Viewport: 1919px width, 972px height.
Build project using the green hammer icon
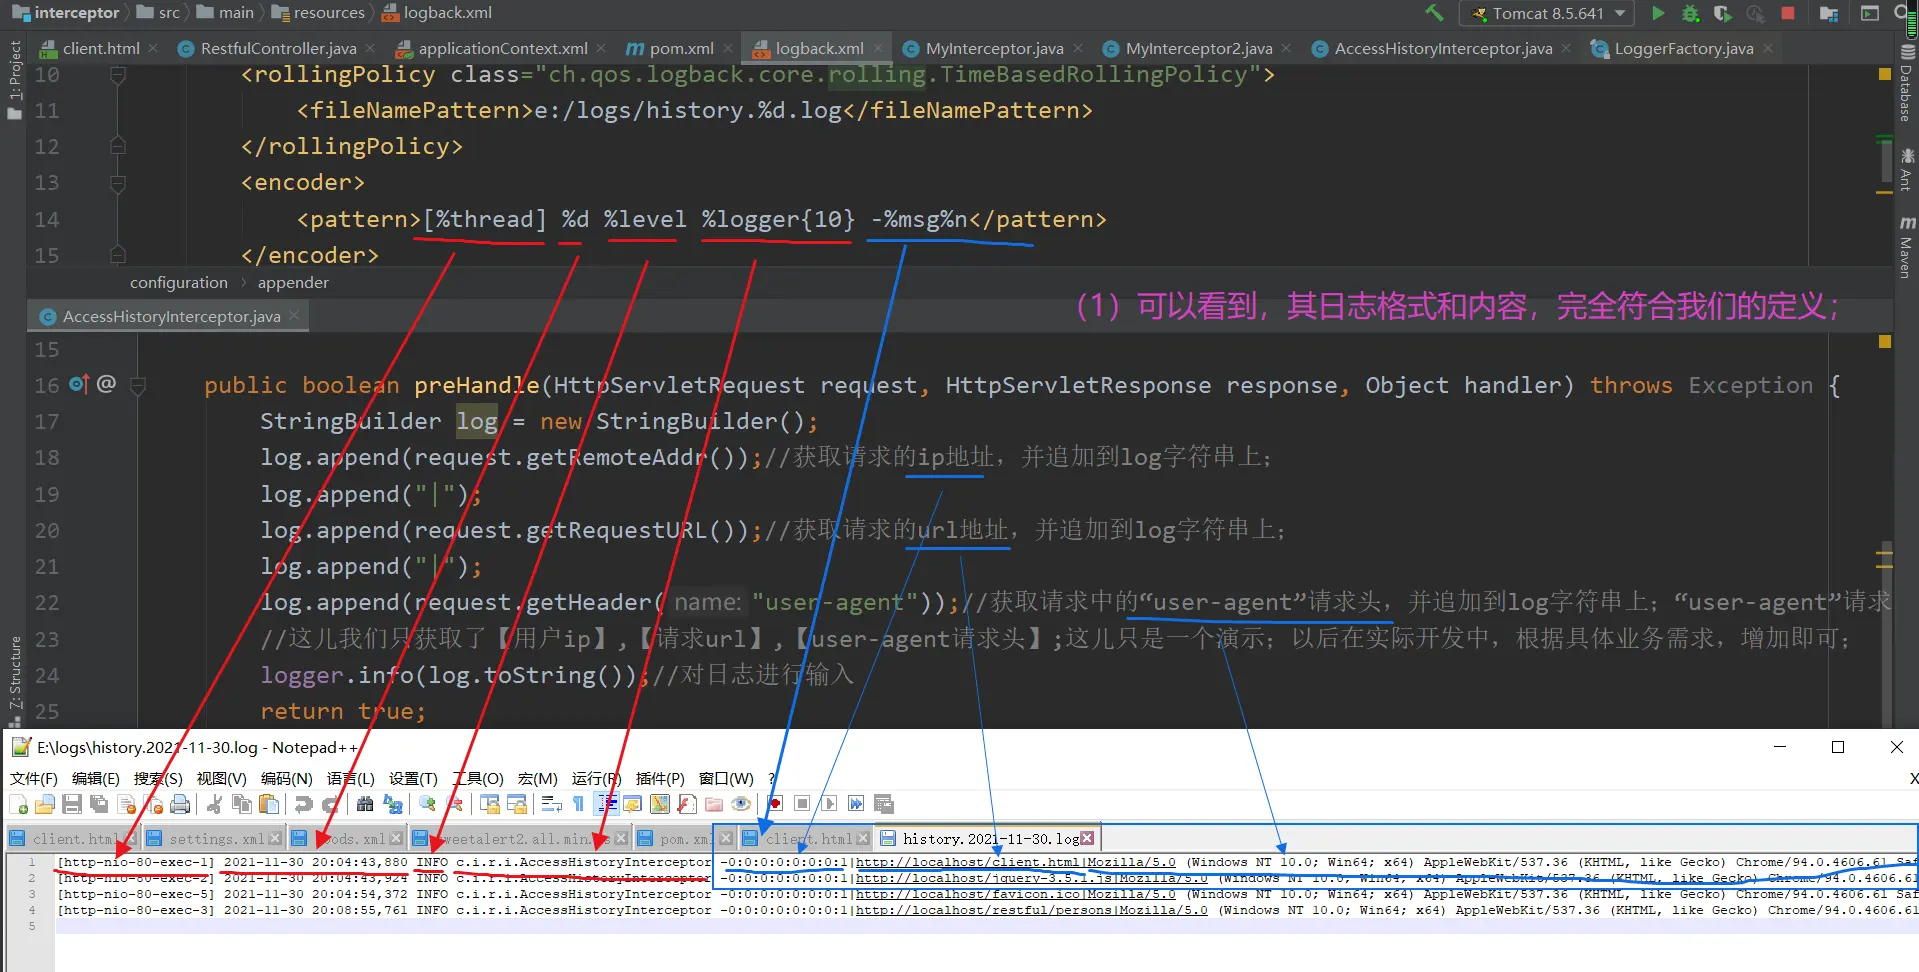point(1434,13)
